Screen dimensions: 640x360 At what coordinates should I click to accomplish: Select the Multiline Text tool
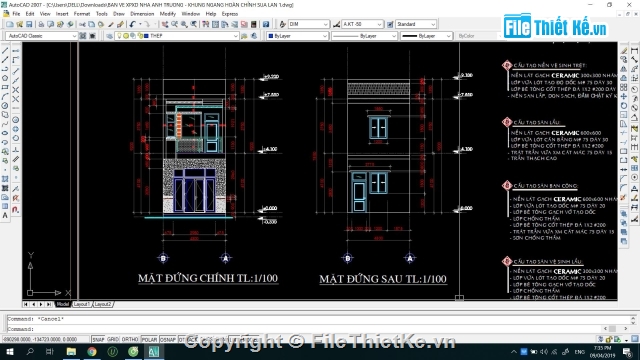coord(5,216)
